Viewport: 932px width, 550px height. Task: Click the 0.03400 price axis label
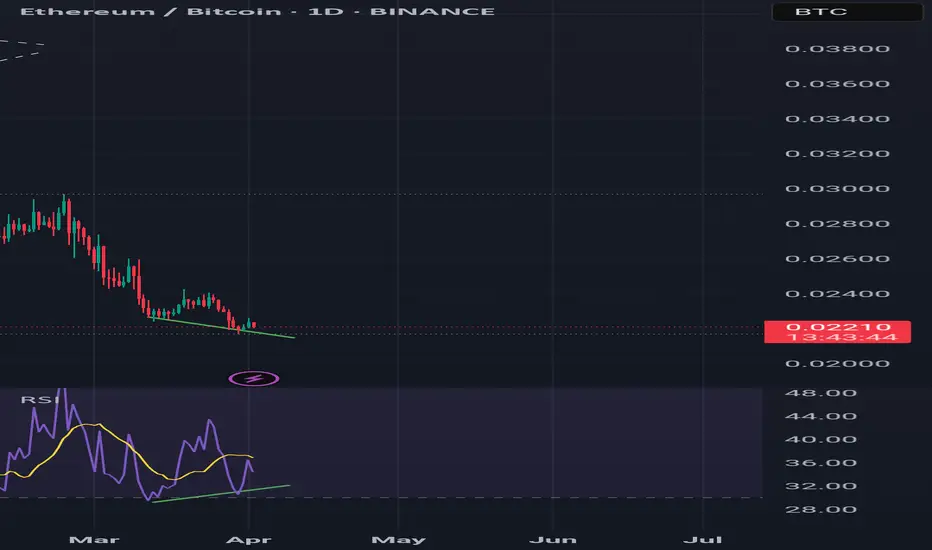pos(837,119)
